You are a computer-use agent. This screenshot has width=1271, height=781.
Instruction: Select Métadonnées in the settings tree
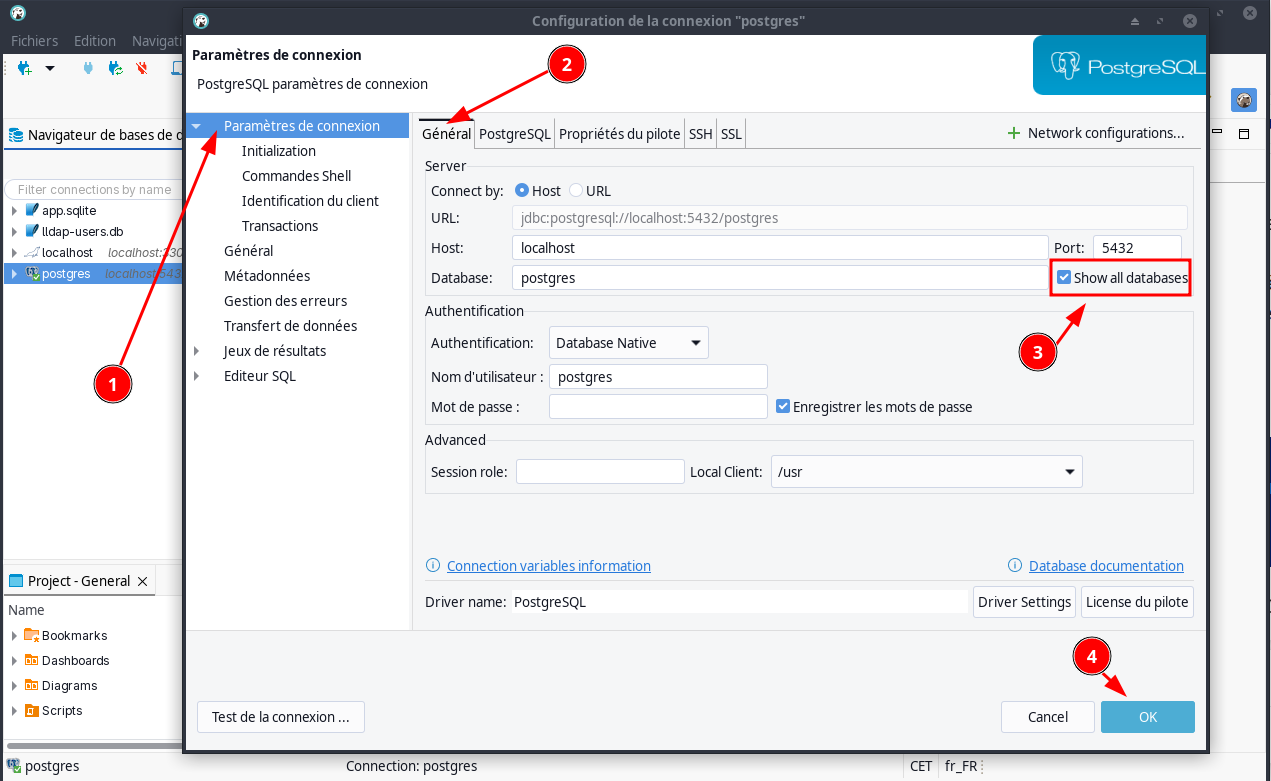click(267, 276)
